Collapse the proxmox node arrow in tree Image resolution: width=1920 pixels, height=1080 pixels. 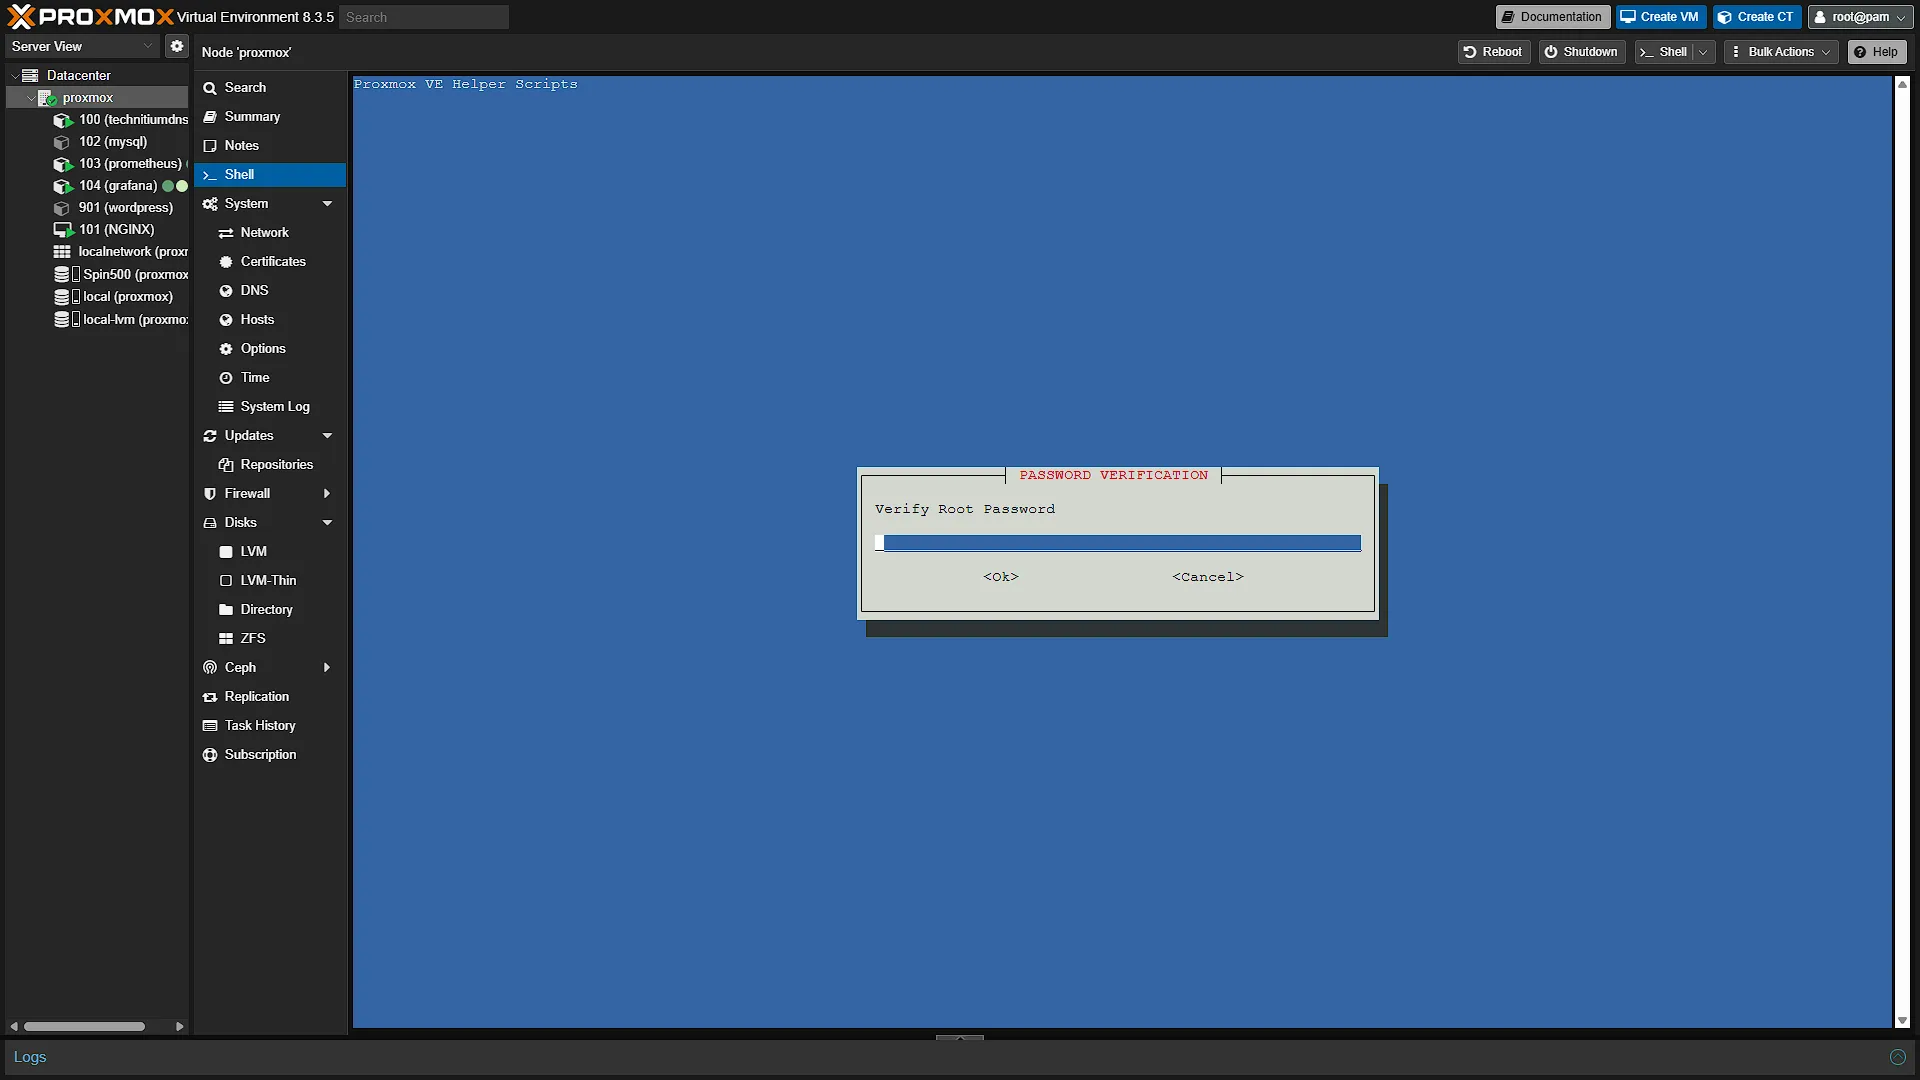(31, 98)
